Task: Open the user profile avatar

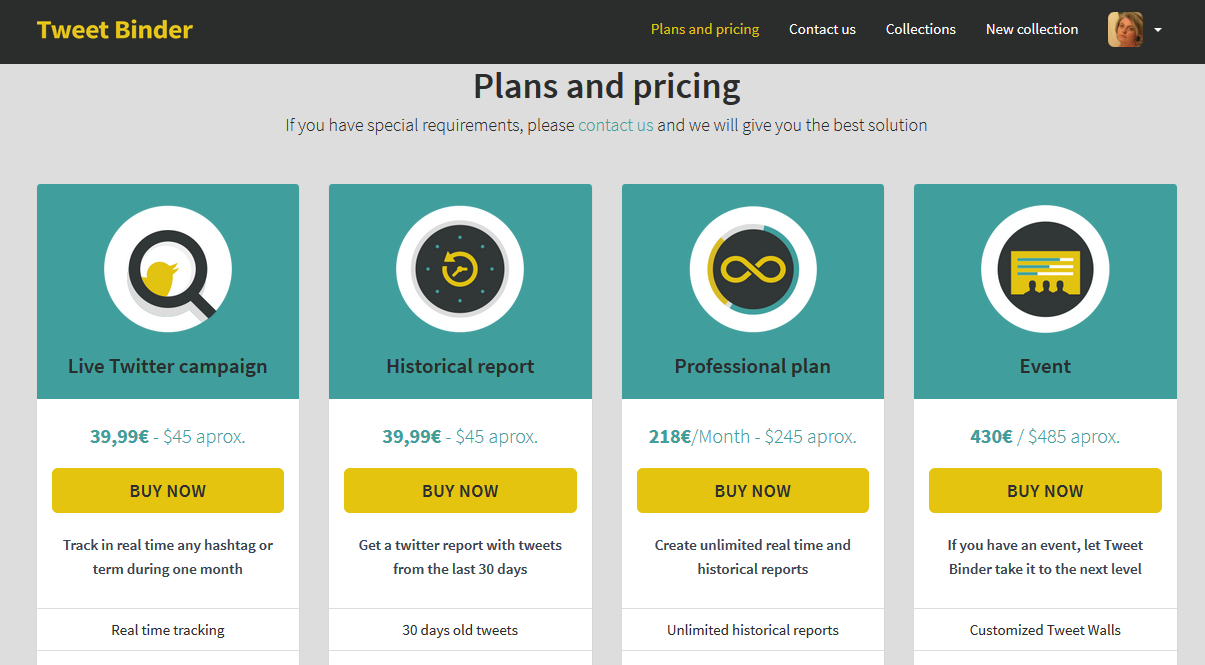Action: coord(1125,30)
